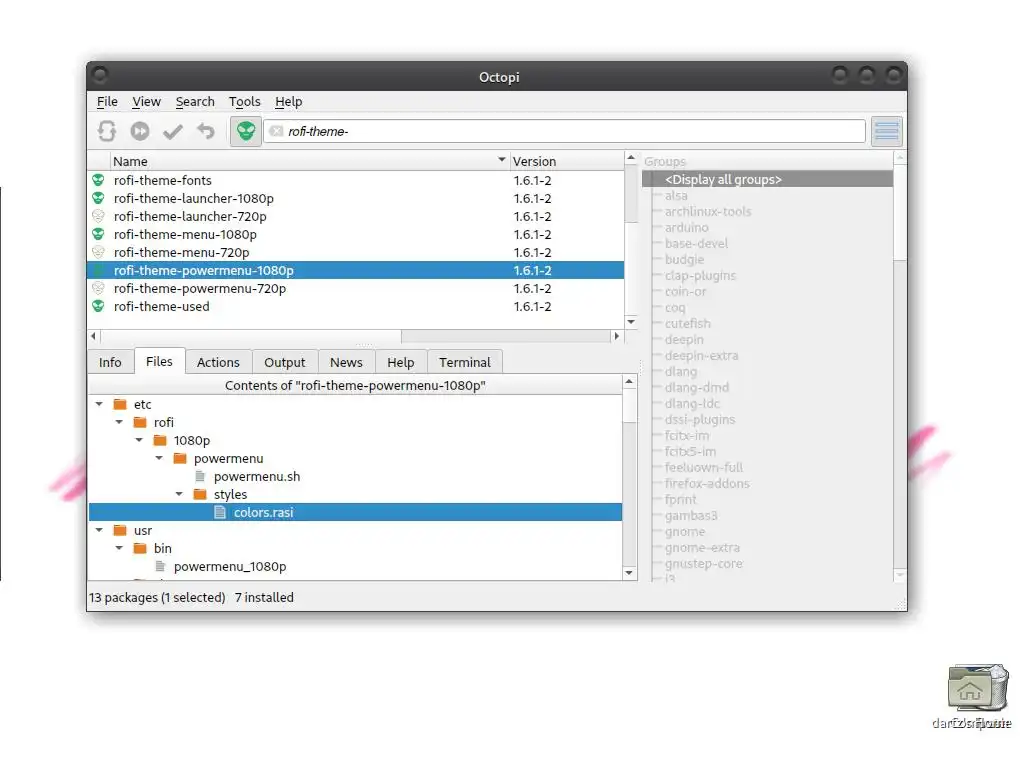The width and height of the screenshot is (1024, 768).
Task: Click the status icon of rofi-theme-powermenu-720p
Action: (x=98, y=288)
